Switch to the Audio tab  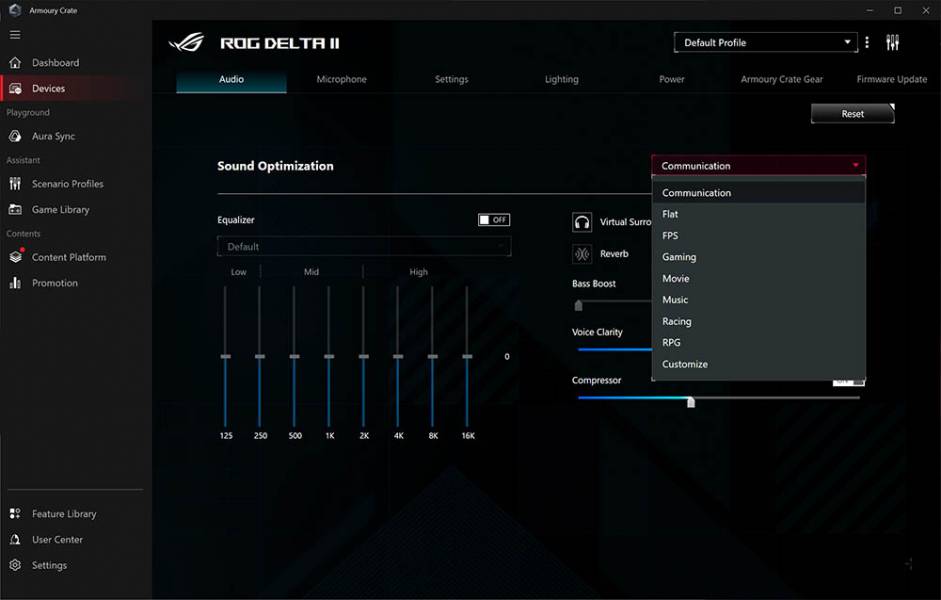[x=231, y=79]
